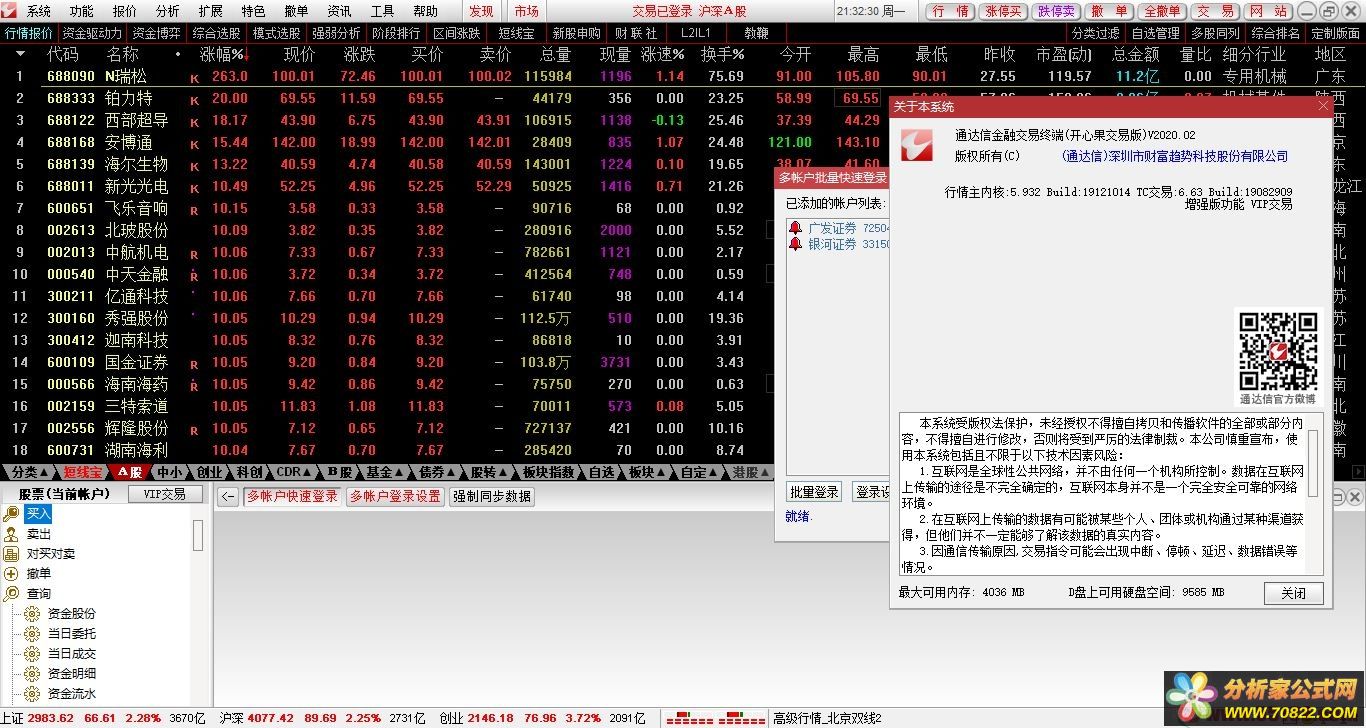Switch to the 资金驱动力 tab
This screenshot has width=1366, height=728.
(92, 33)
